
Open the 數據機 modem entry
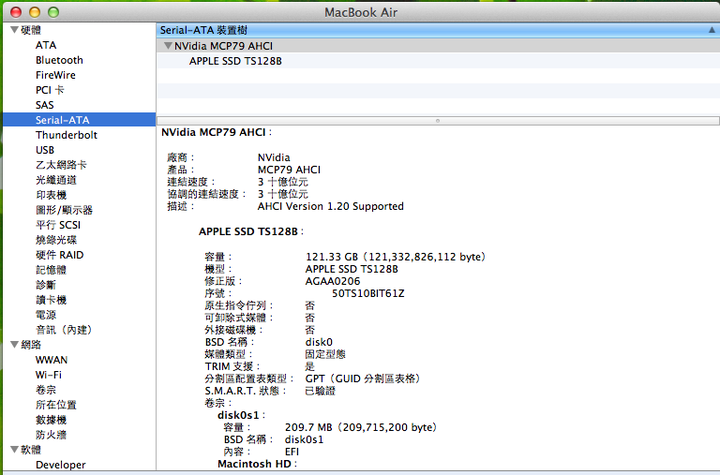tap(51, 420)
